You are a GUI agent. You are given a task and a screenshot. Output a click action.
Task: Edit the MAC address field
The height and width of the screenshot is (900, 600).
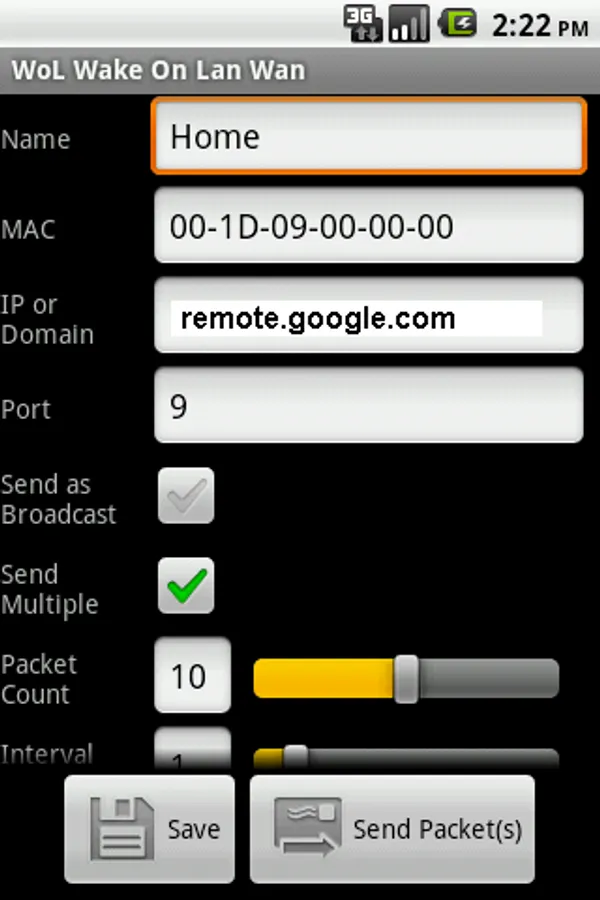(369, 226)
